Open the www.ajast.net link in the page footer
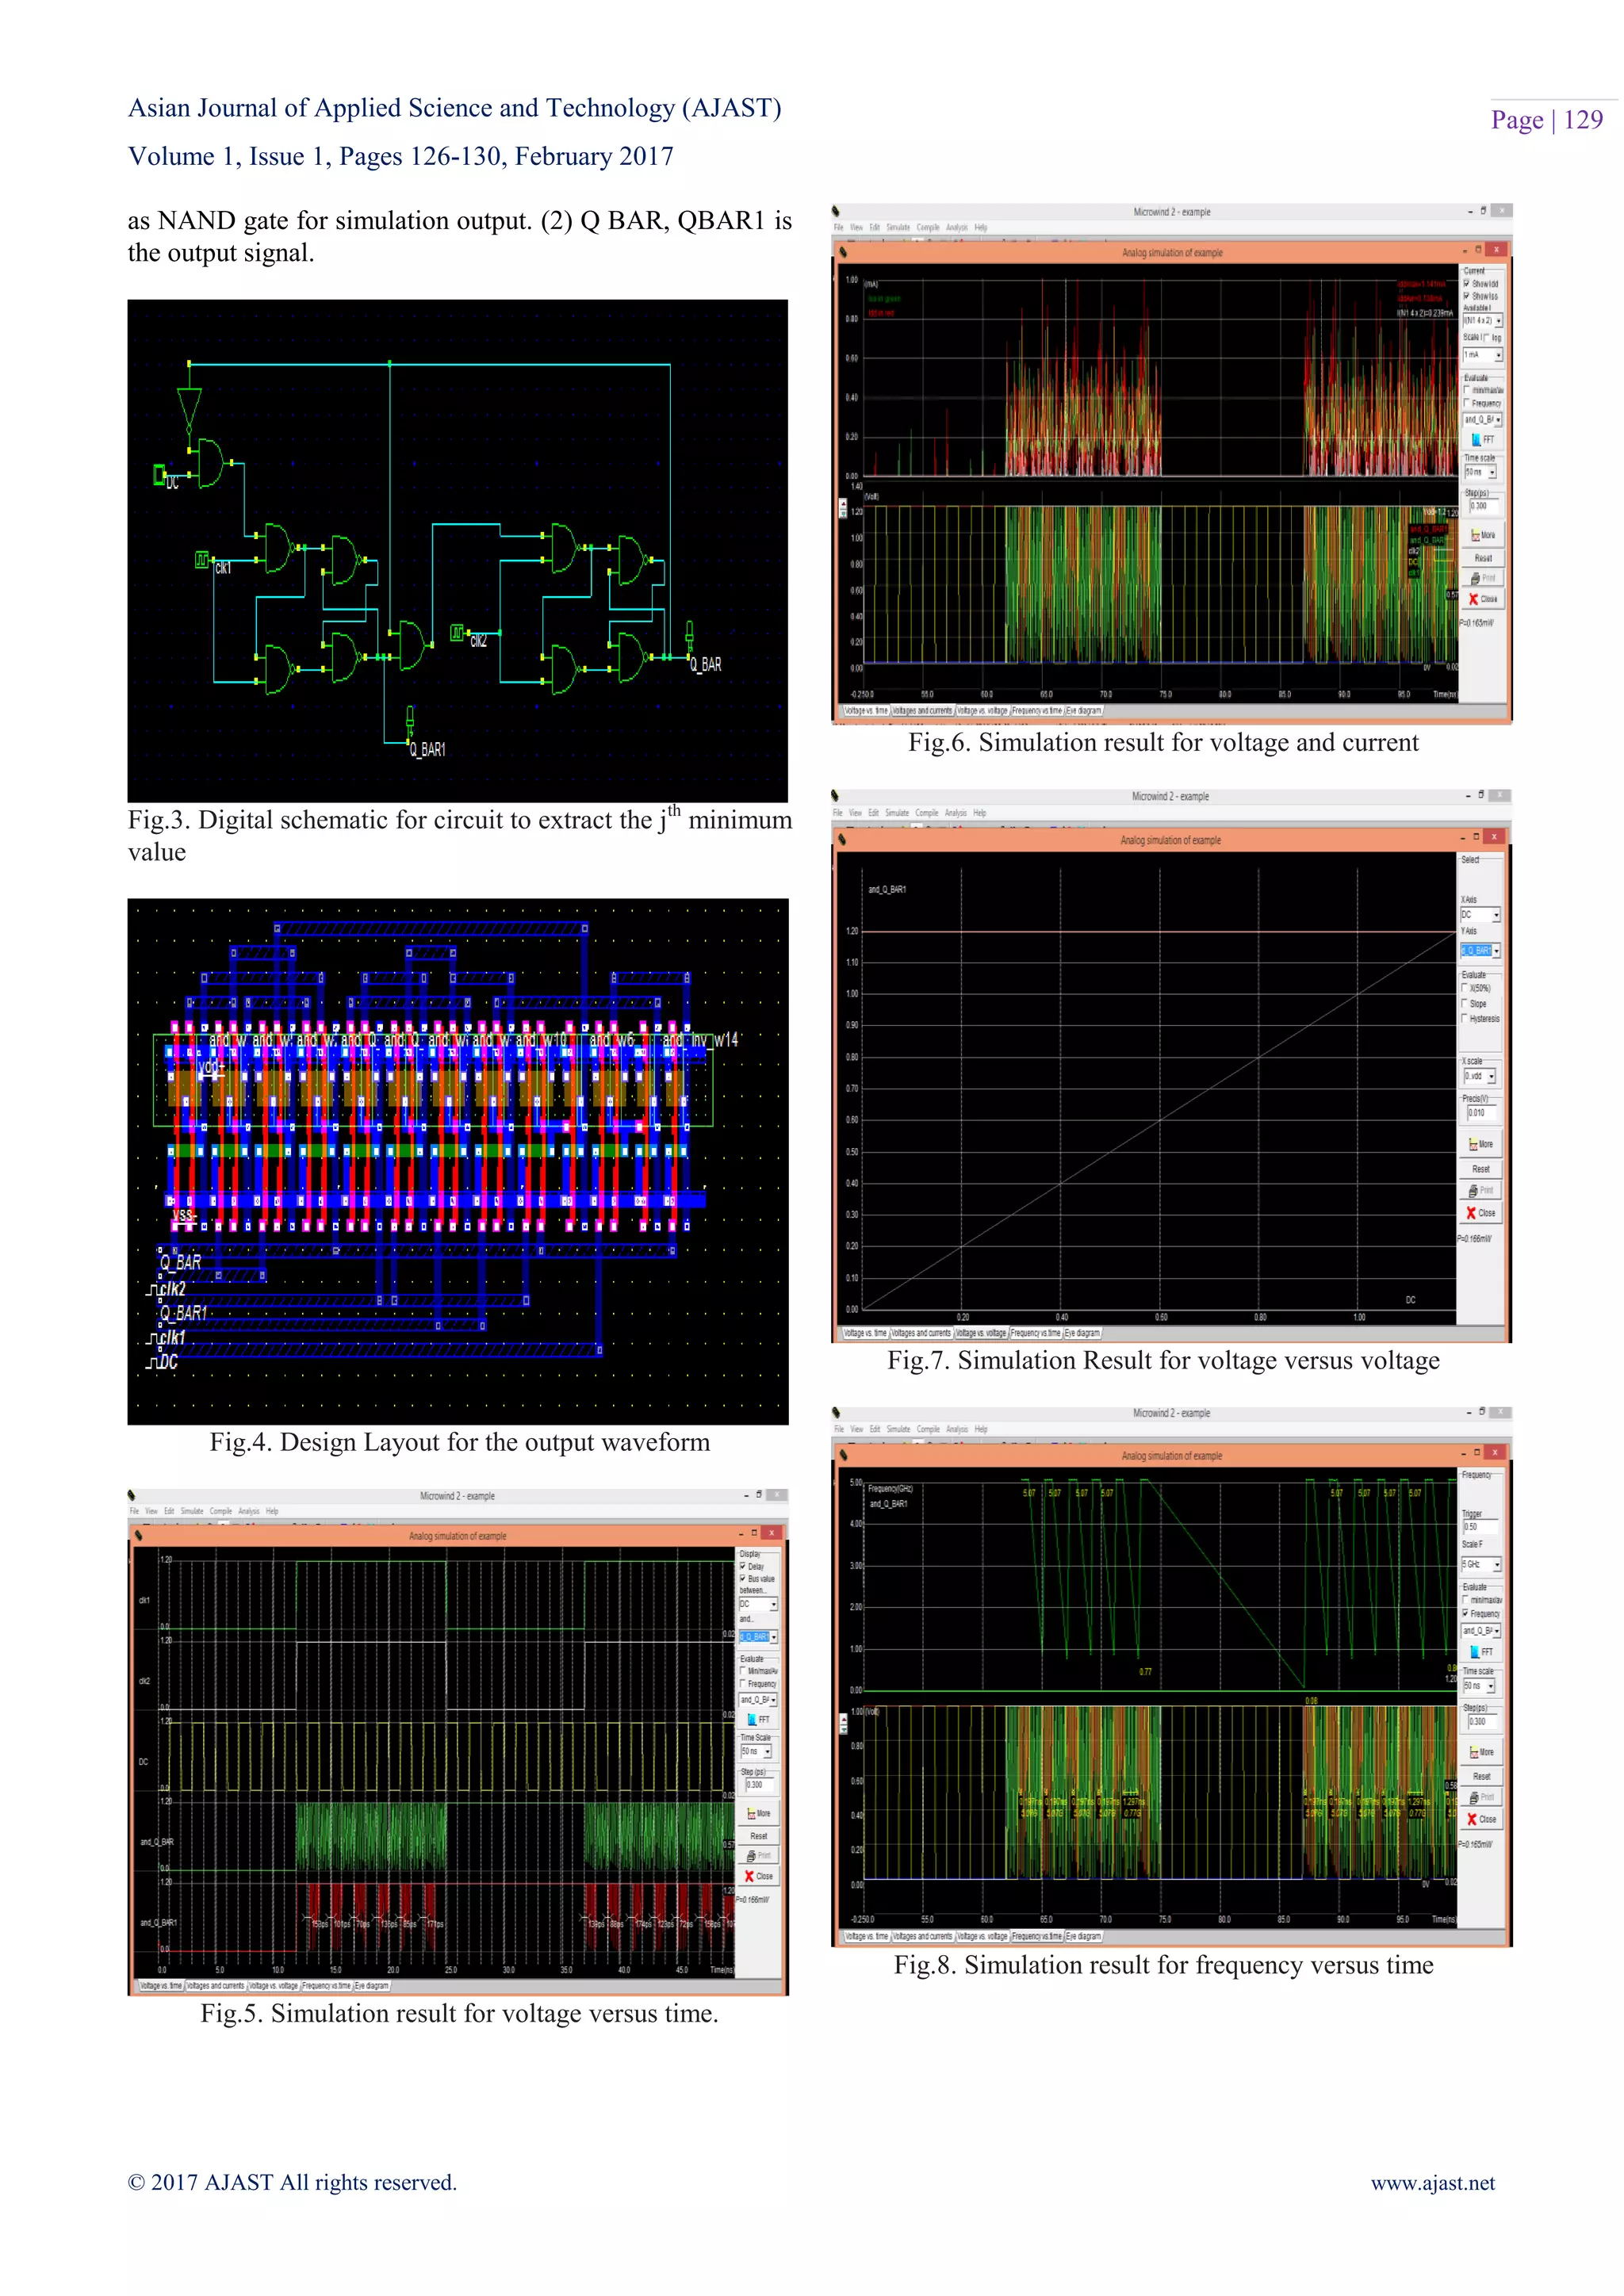This screenshot has height=2296, width=1624. coord(1432,2183)
